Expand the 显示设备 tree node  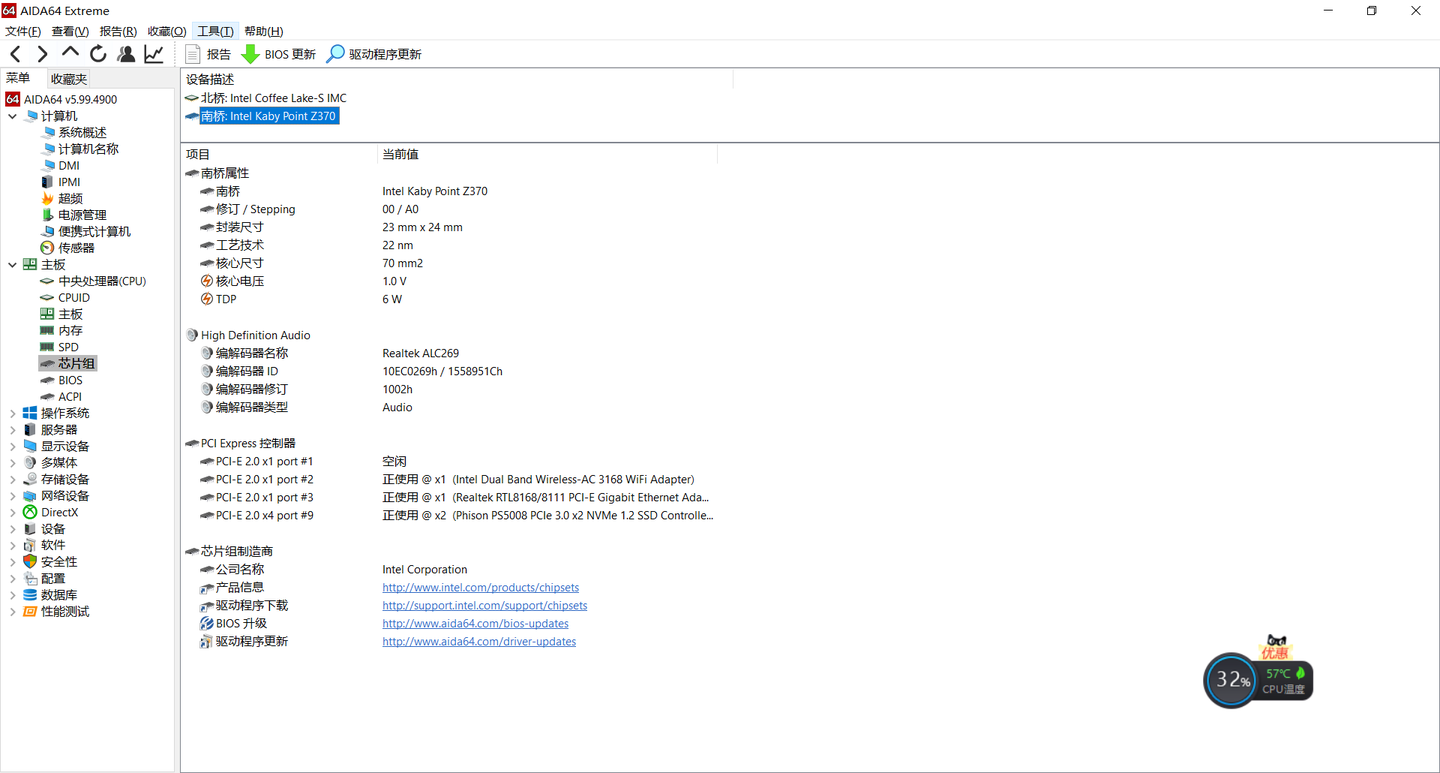pyautogui.click(x=13, y=445)
